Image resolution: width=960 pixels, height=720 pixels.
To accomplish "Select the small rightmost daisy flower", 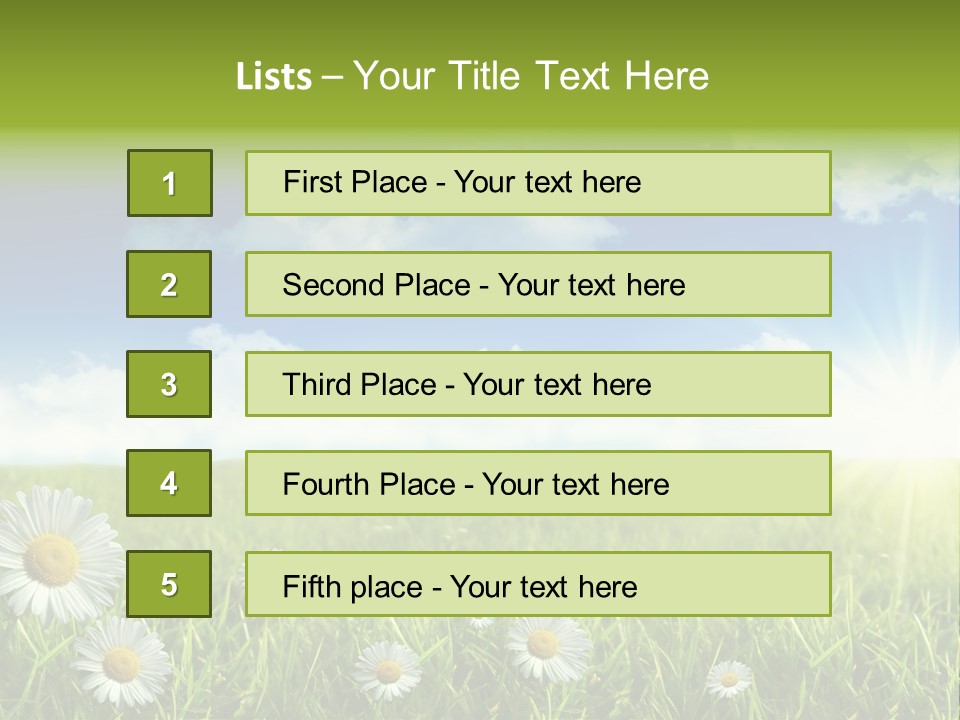I will click(728, 679).
